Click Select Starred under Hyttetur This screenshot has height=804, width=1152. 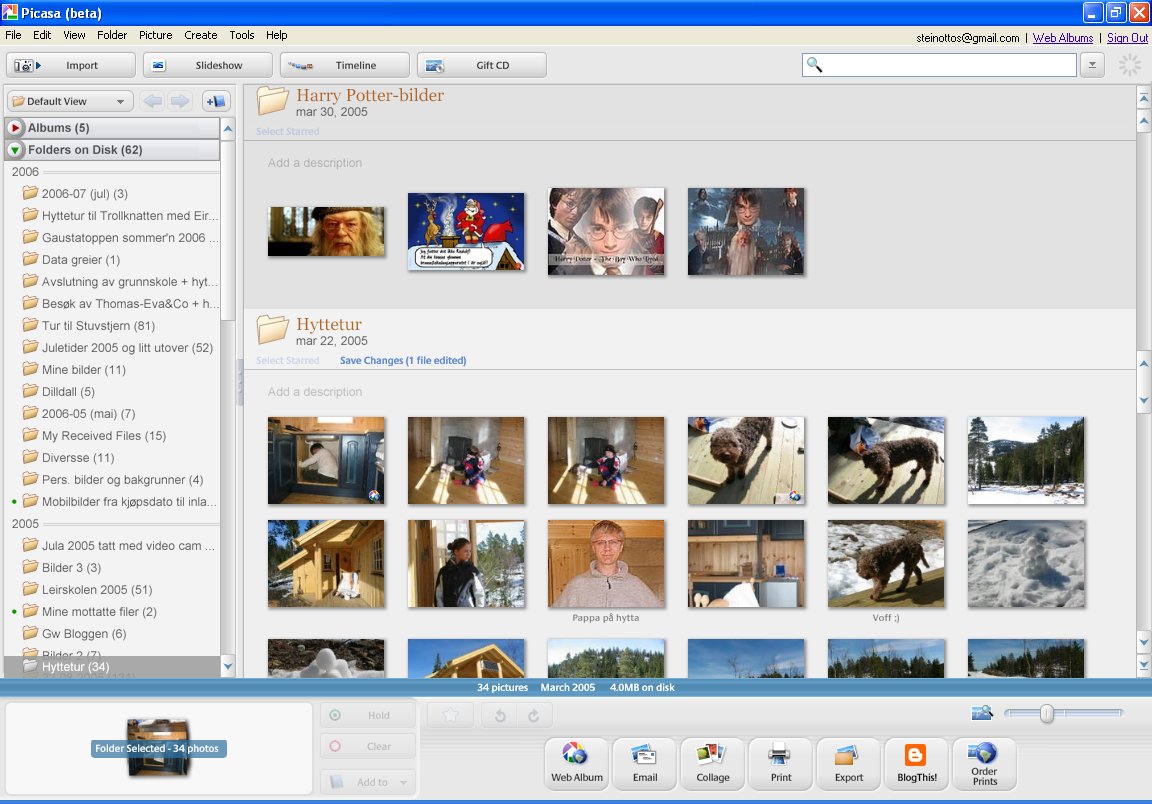click(x=287, y=361)
